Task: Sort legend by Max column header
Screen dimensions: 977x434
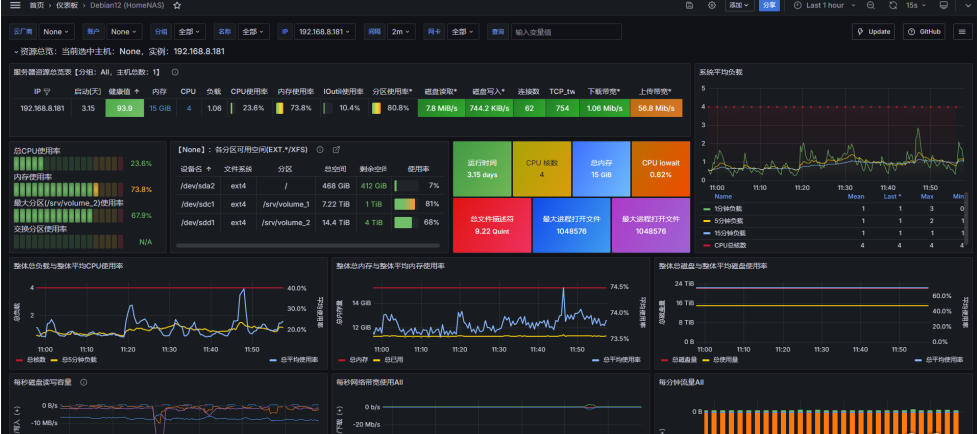Action: (927, 196)
